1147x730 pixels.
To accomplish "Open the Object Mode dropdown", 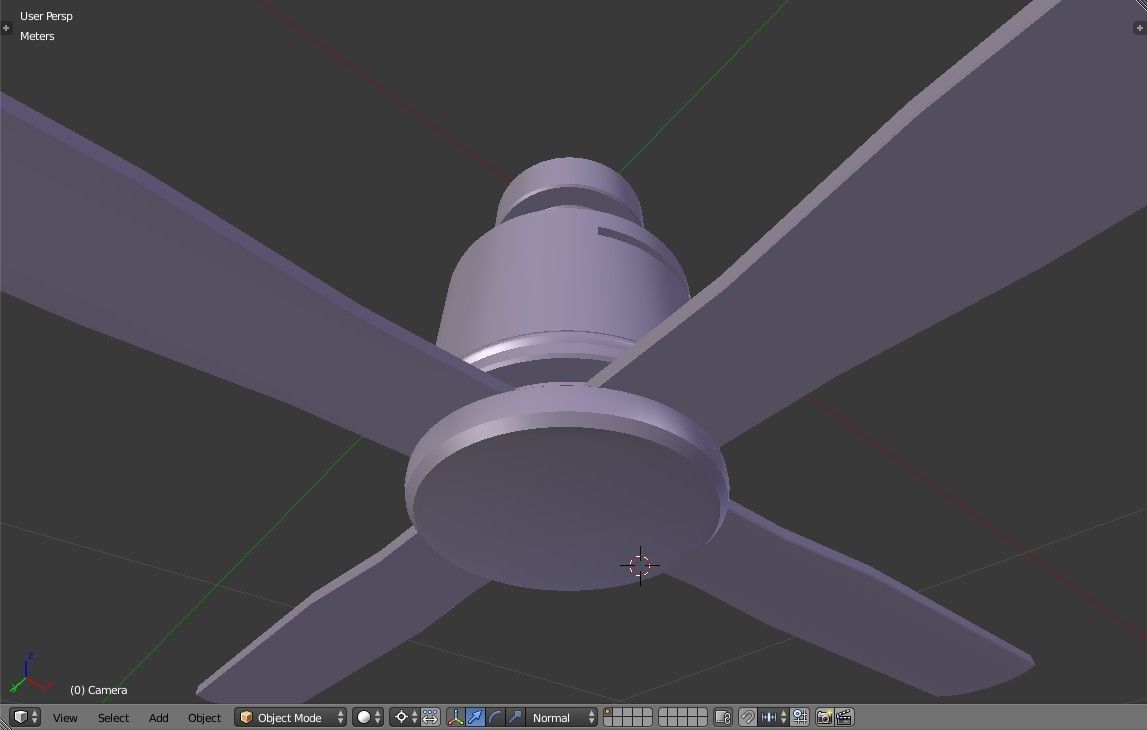I will click(290, 718).
